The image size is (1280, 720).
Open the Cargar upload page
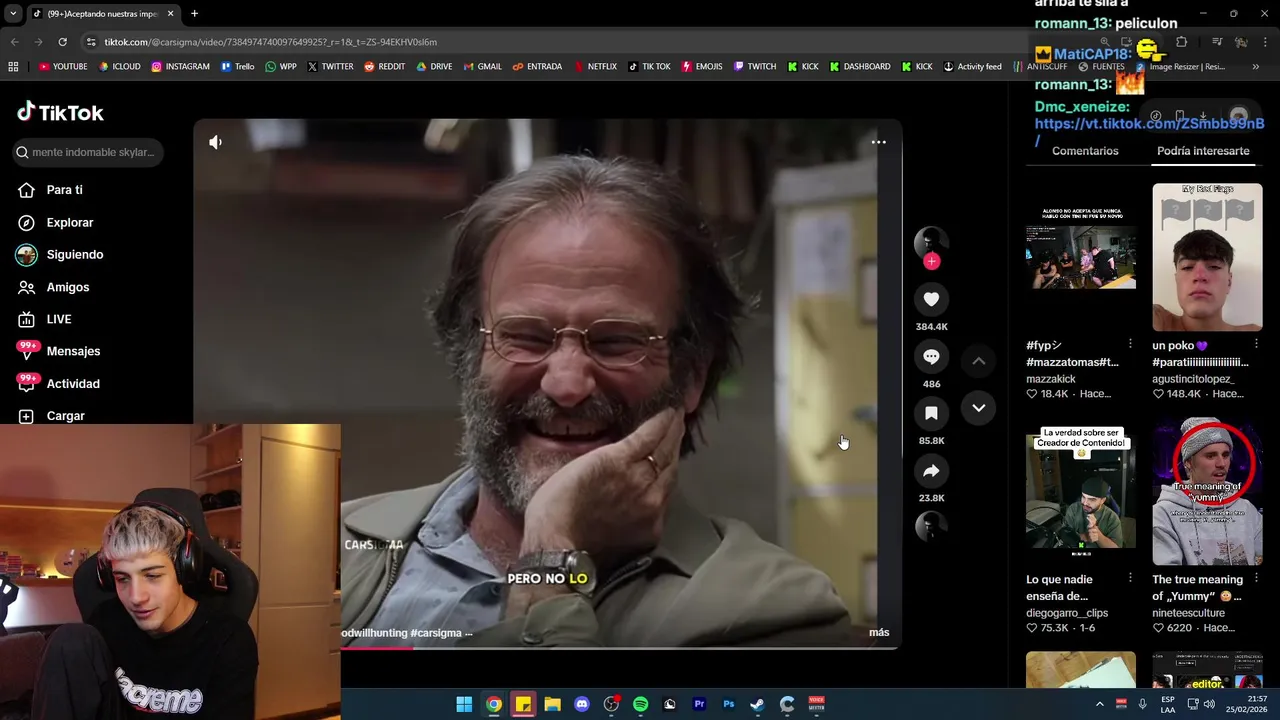click(x=65, y=415)
